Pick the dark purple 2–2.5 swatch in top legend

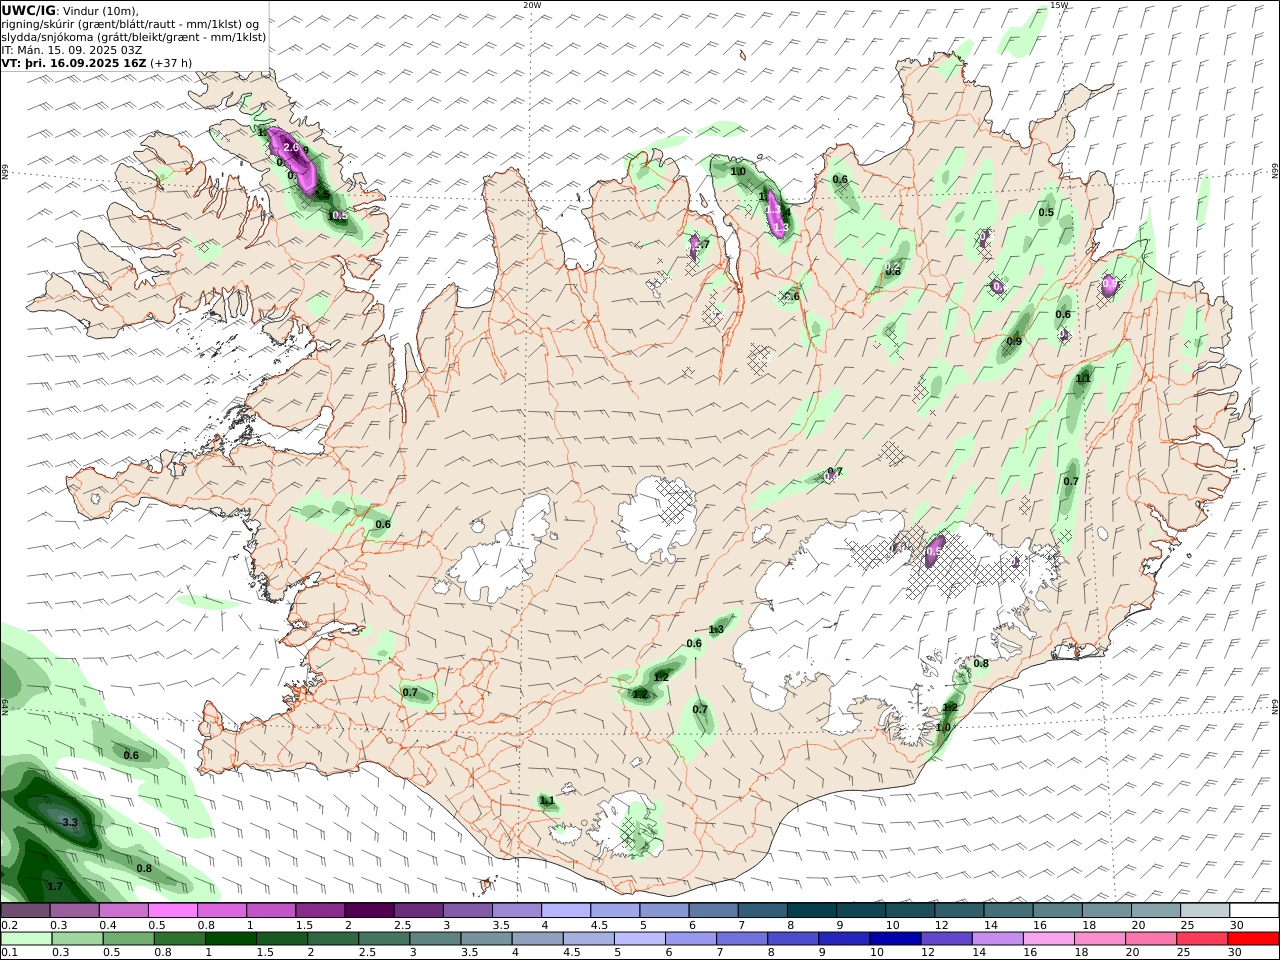click(370, 911)
